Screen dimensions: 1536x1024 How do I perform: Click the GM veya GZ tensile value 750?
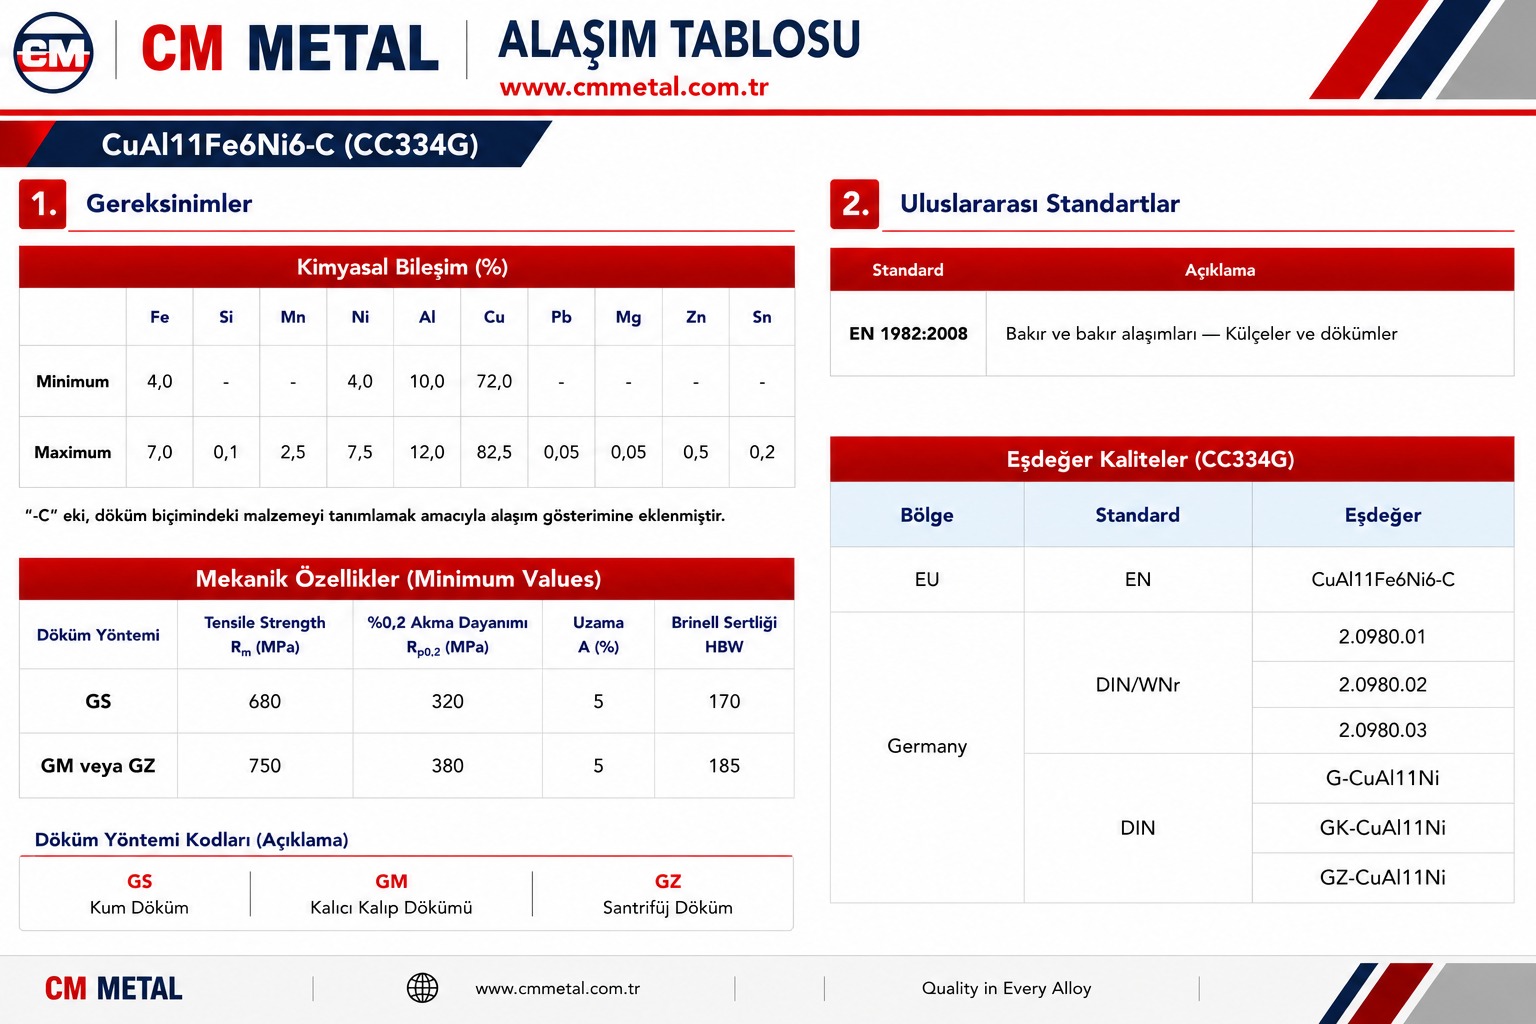265,766
